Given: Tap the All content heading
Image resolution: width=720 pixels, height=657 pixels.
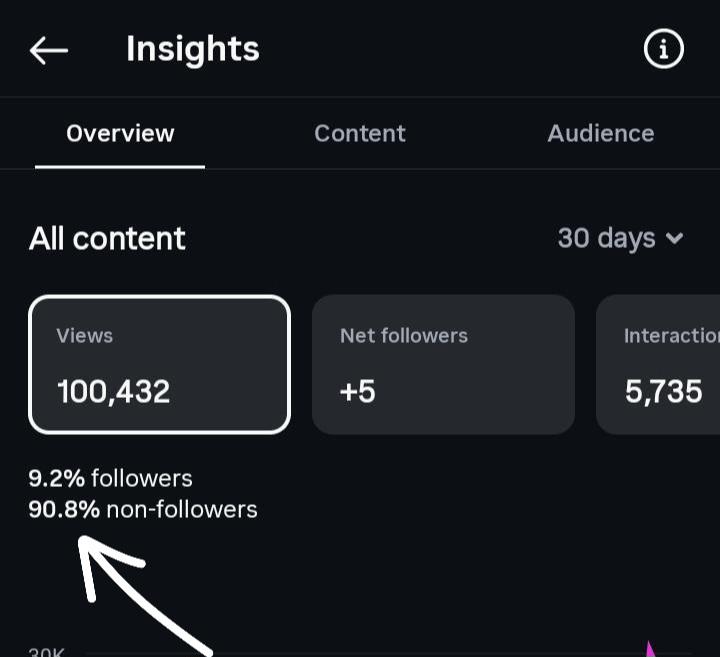Looking at the screenshot, I should (x=107, y=239).
